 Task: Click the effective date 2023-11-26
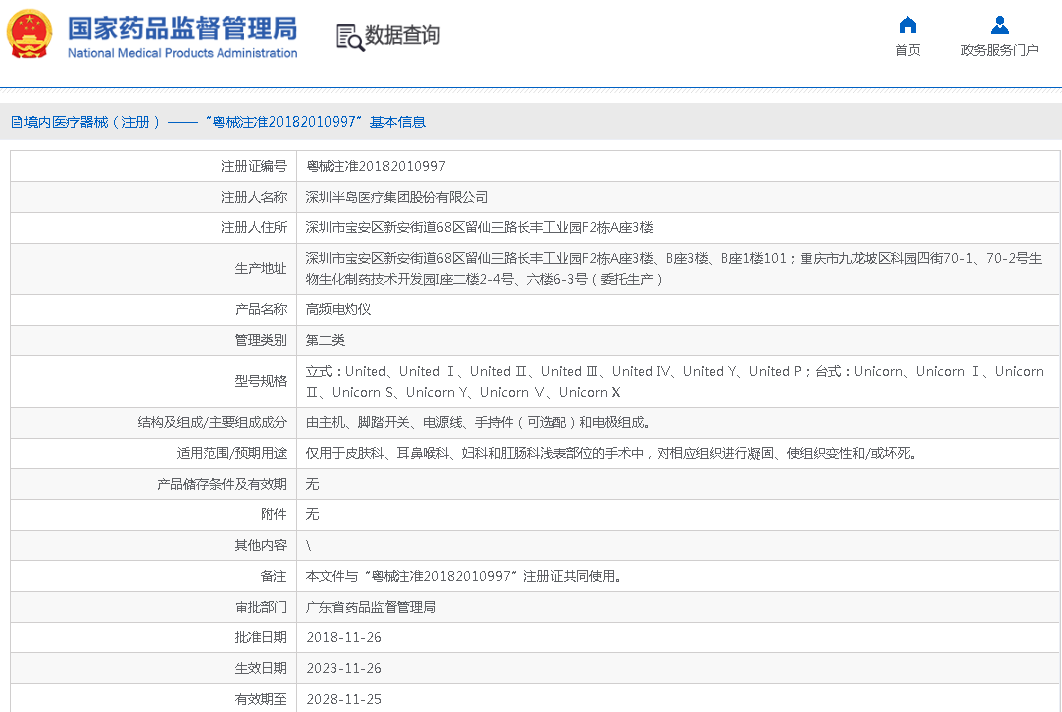tap(343, 669)
